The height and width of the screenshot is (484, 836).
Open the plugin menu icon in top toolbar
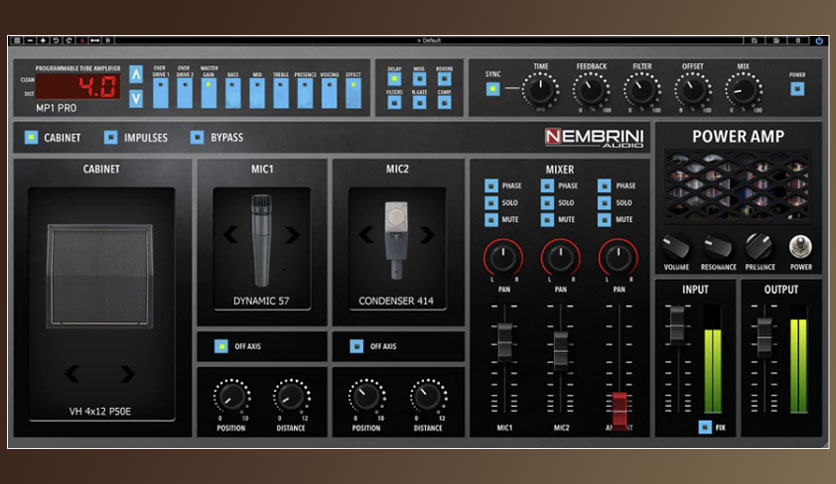click(17, 41)
